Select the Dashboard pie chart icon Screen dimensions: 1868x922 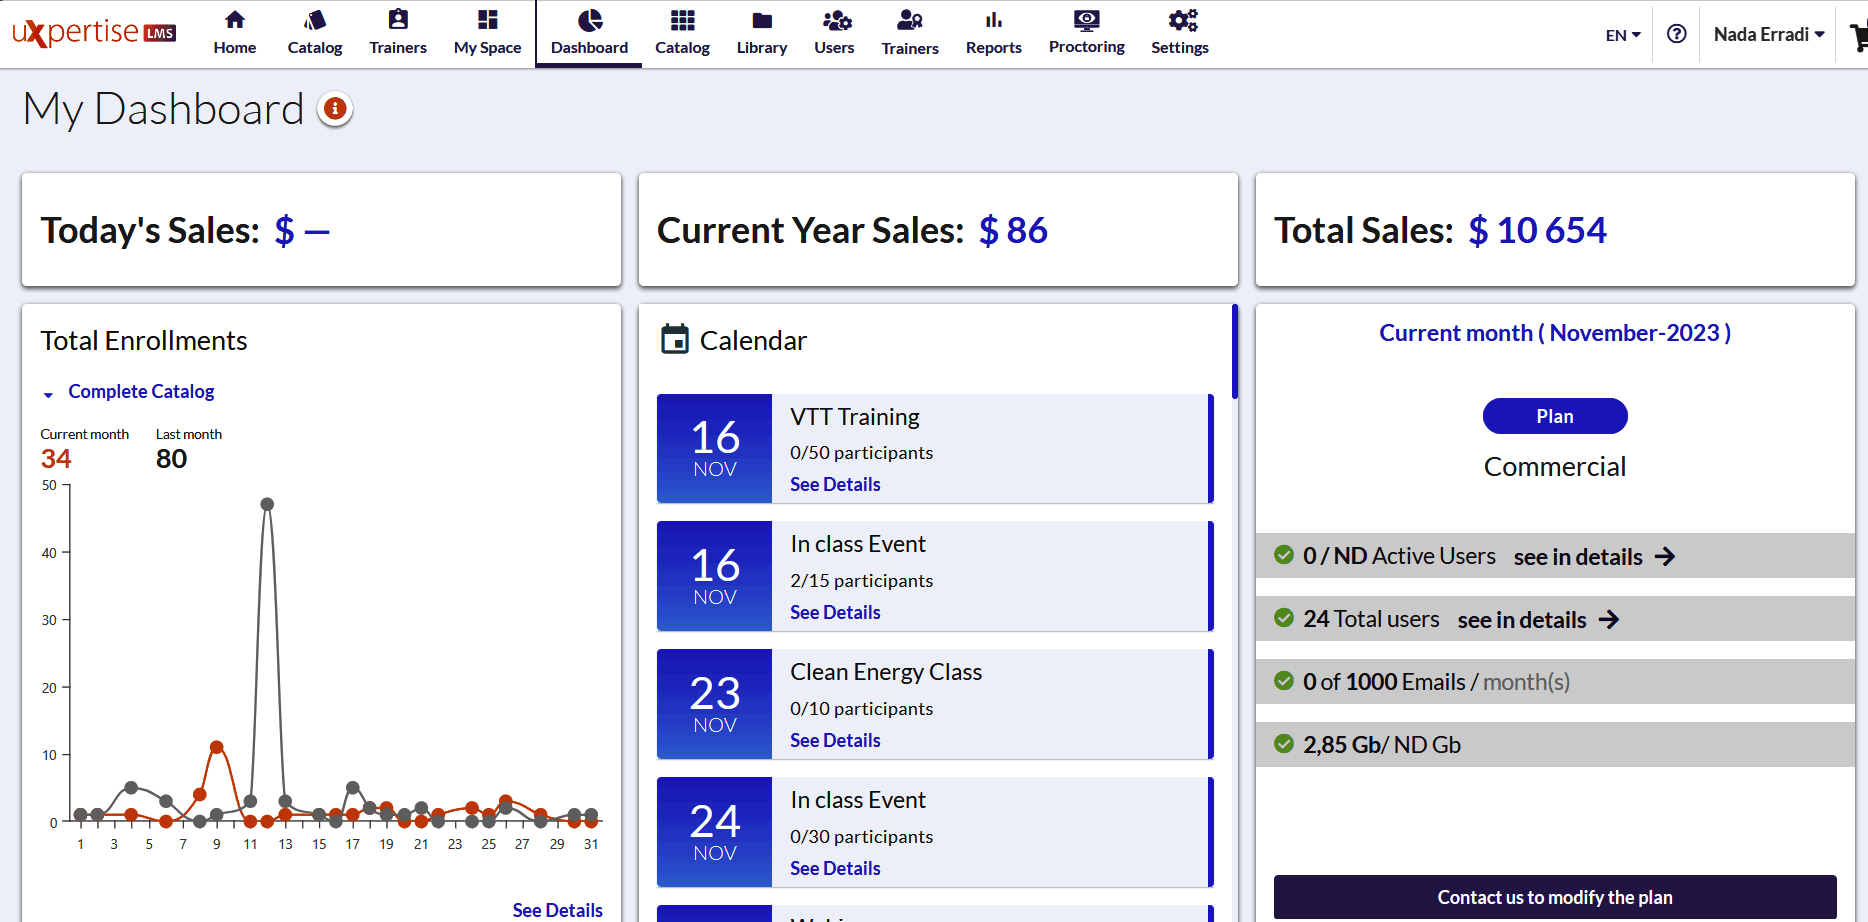pos(590,19)
